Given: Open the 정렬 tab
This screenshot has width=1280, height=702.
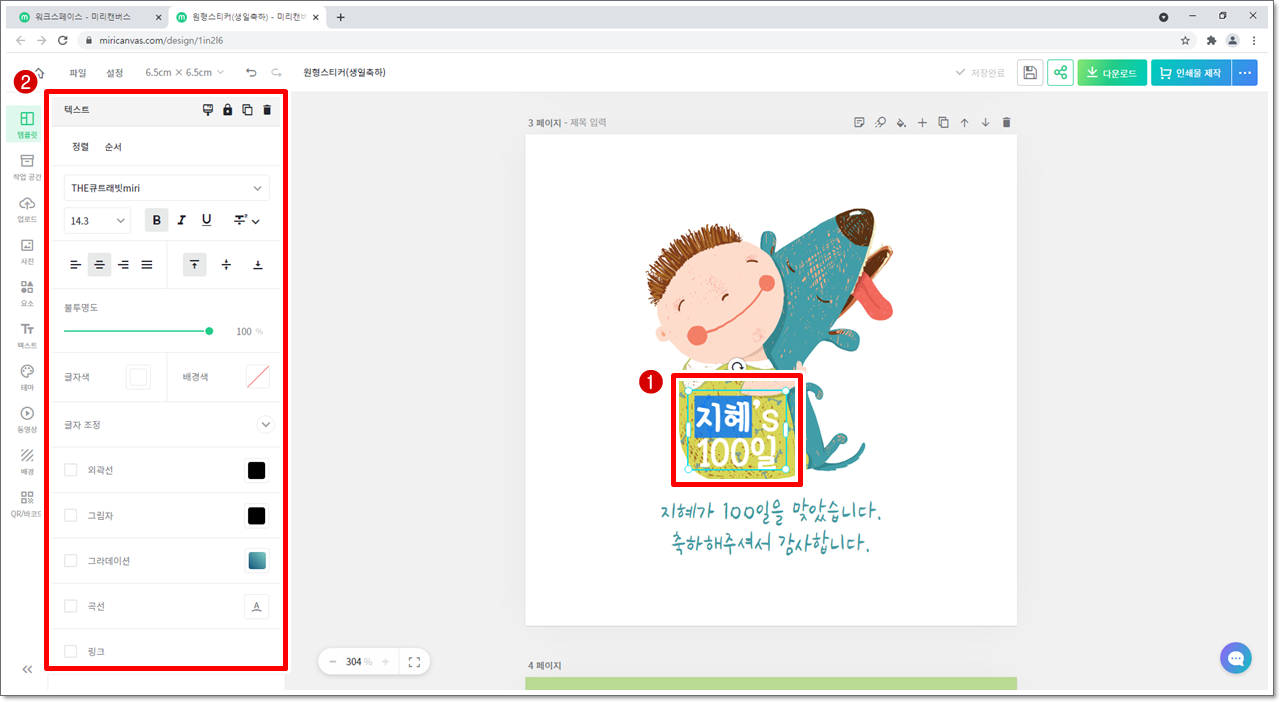Looking at the screenshot, I should (x=80, y=147).
